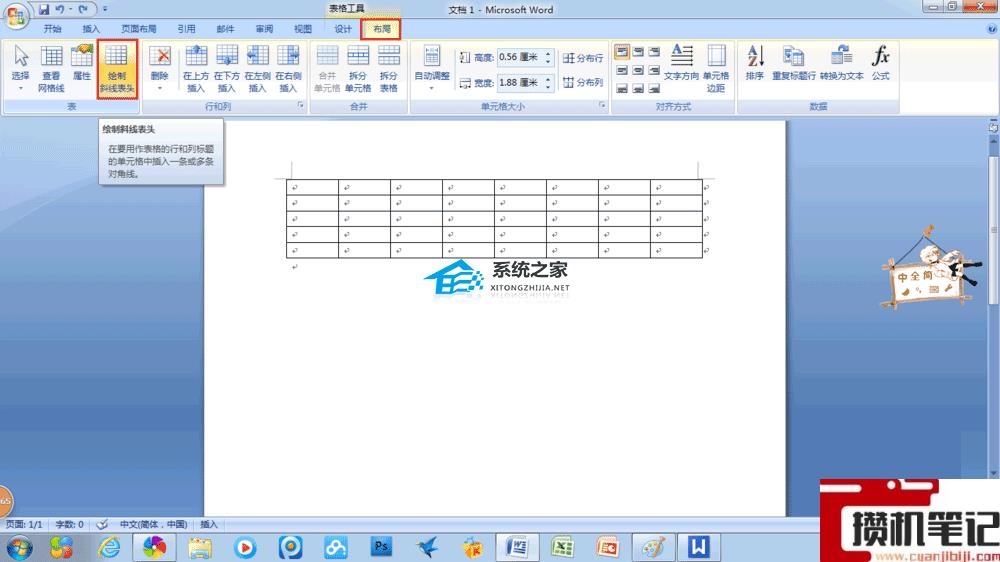Click the Sort (排序) button
Screen dimensions: 1000x562
[754, 63]
